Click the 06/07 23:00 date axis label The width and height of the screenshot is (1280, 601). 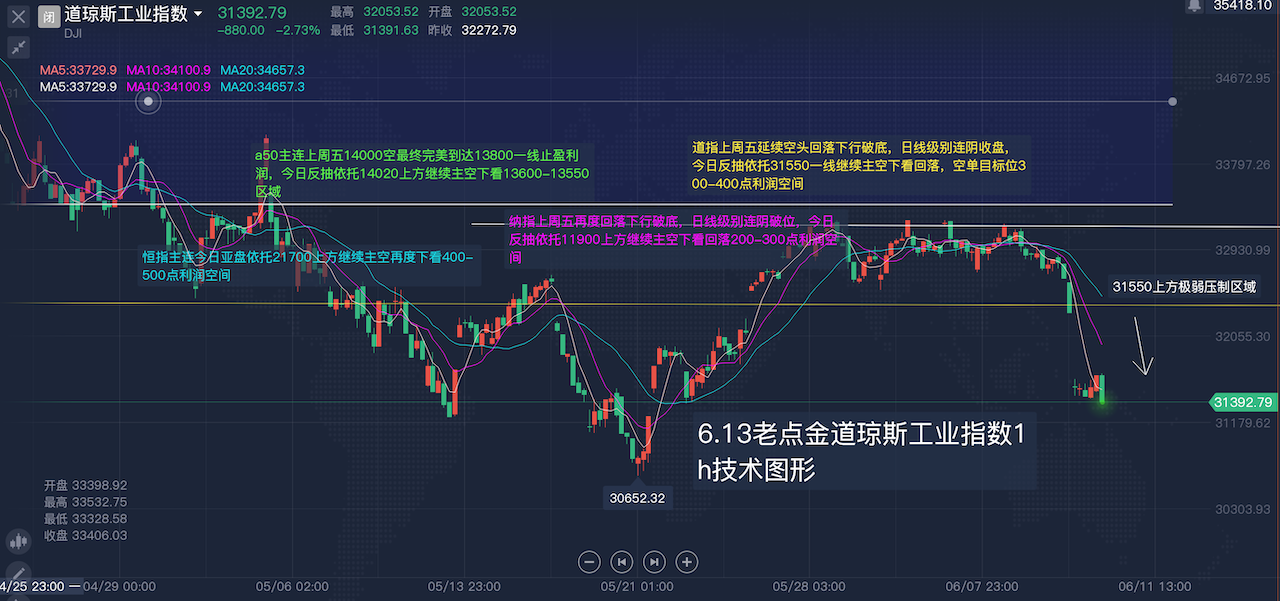(x=983, y=586)
